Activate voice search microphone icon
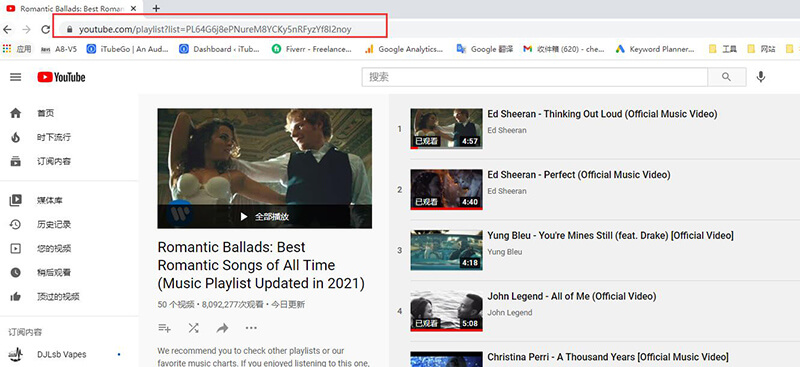The width and height of the screenshot is (800, 367). point(761,77)
